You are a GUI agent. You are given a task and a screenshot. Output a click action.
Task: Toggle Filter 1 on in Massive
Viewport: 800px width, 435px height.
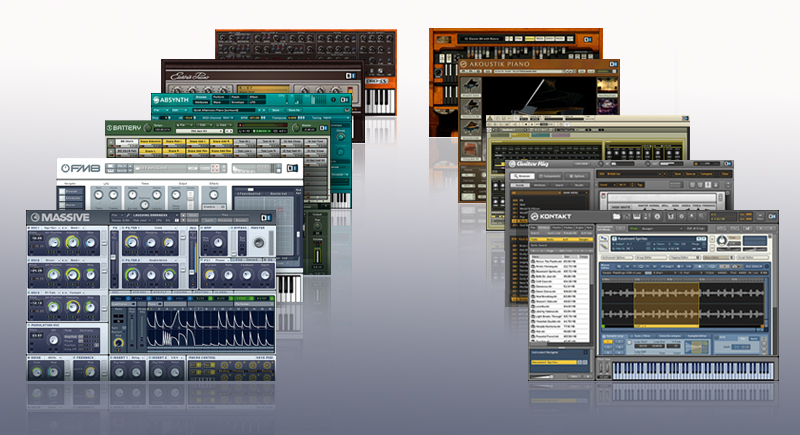[123, 228]
